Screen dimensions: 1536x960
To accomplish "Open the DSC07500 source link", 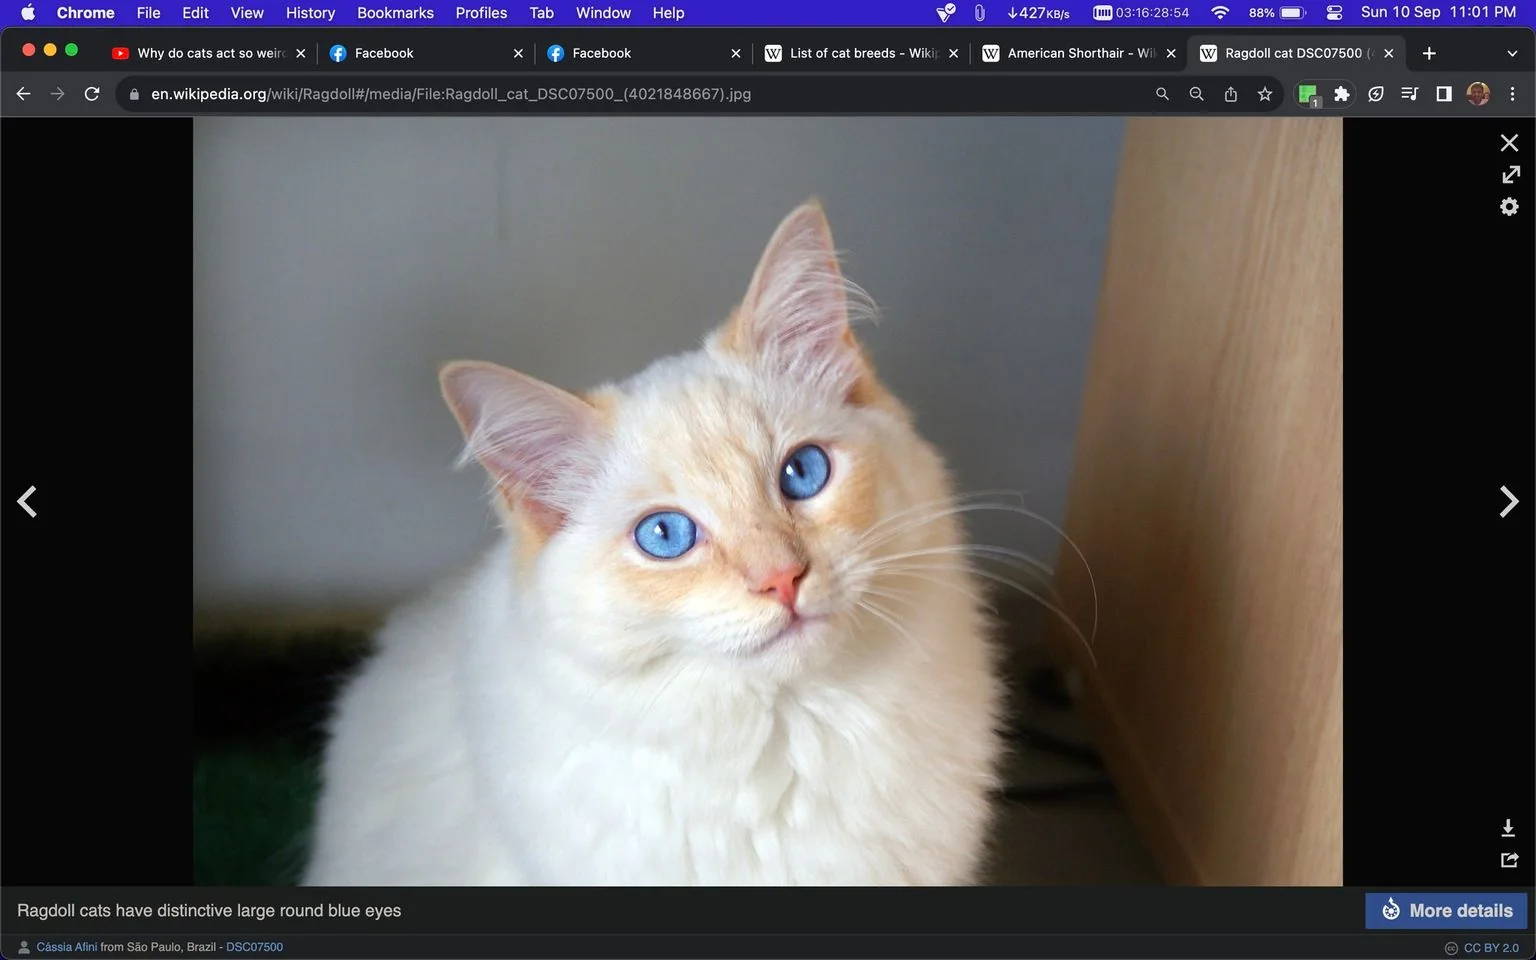I will tap(254, 947).
